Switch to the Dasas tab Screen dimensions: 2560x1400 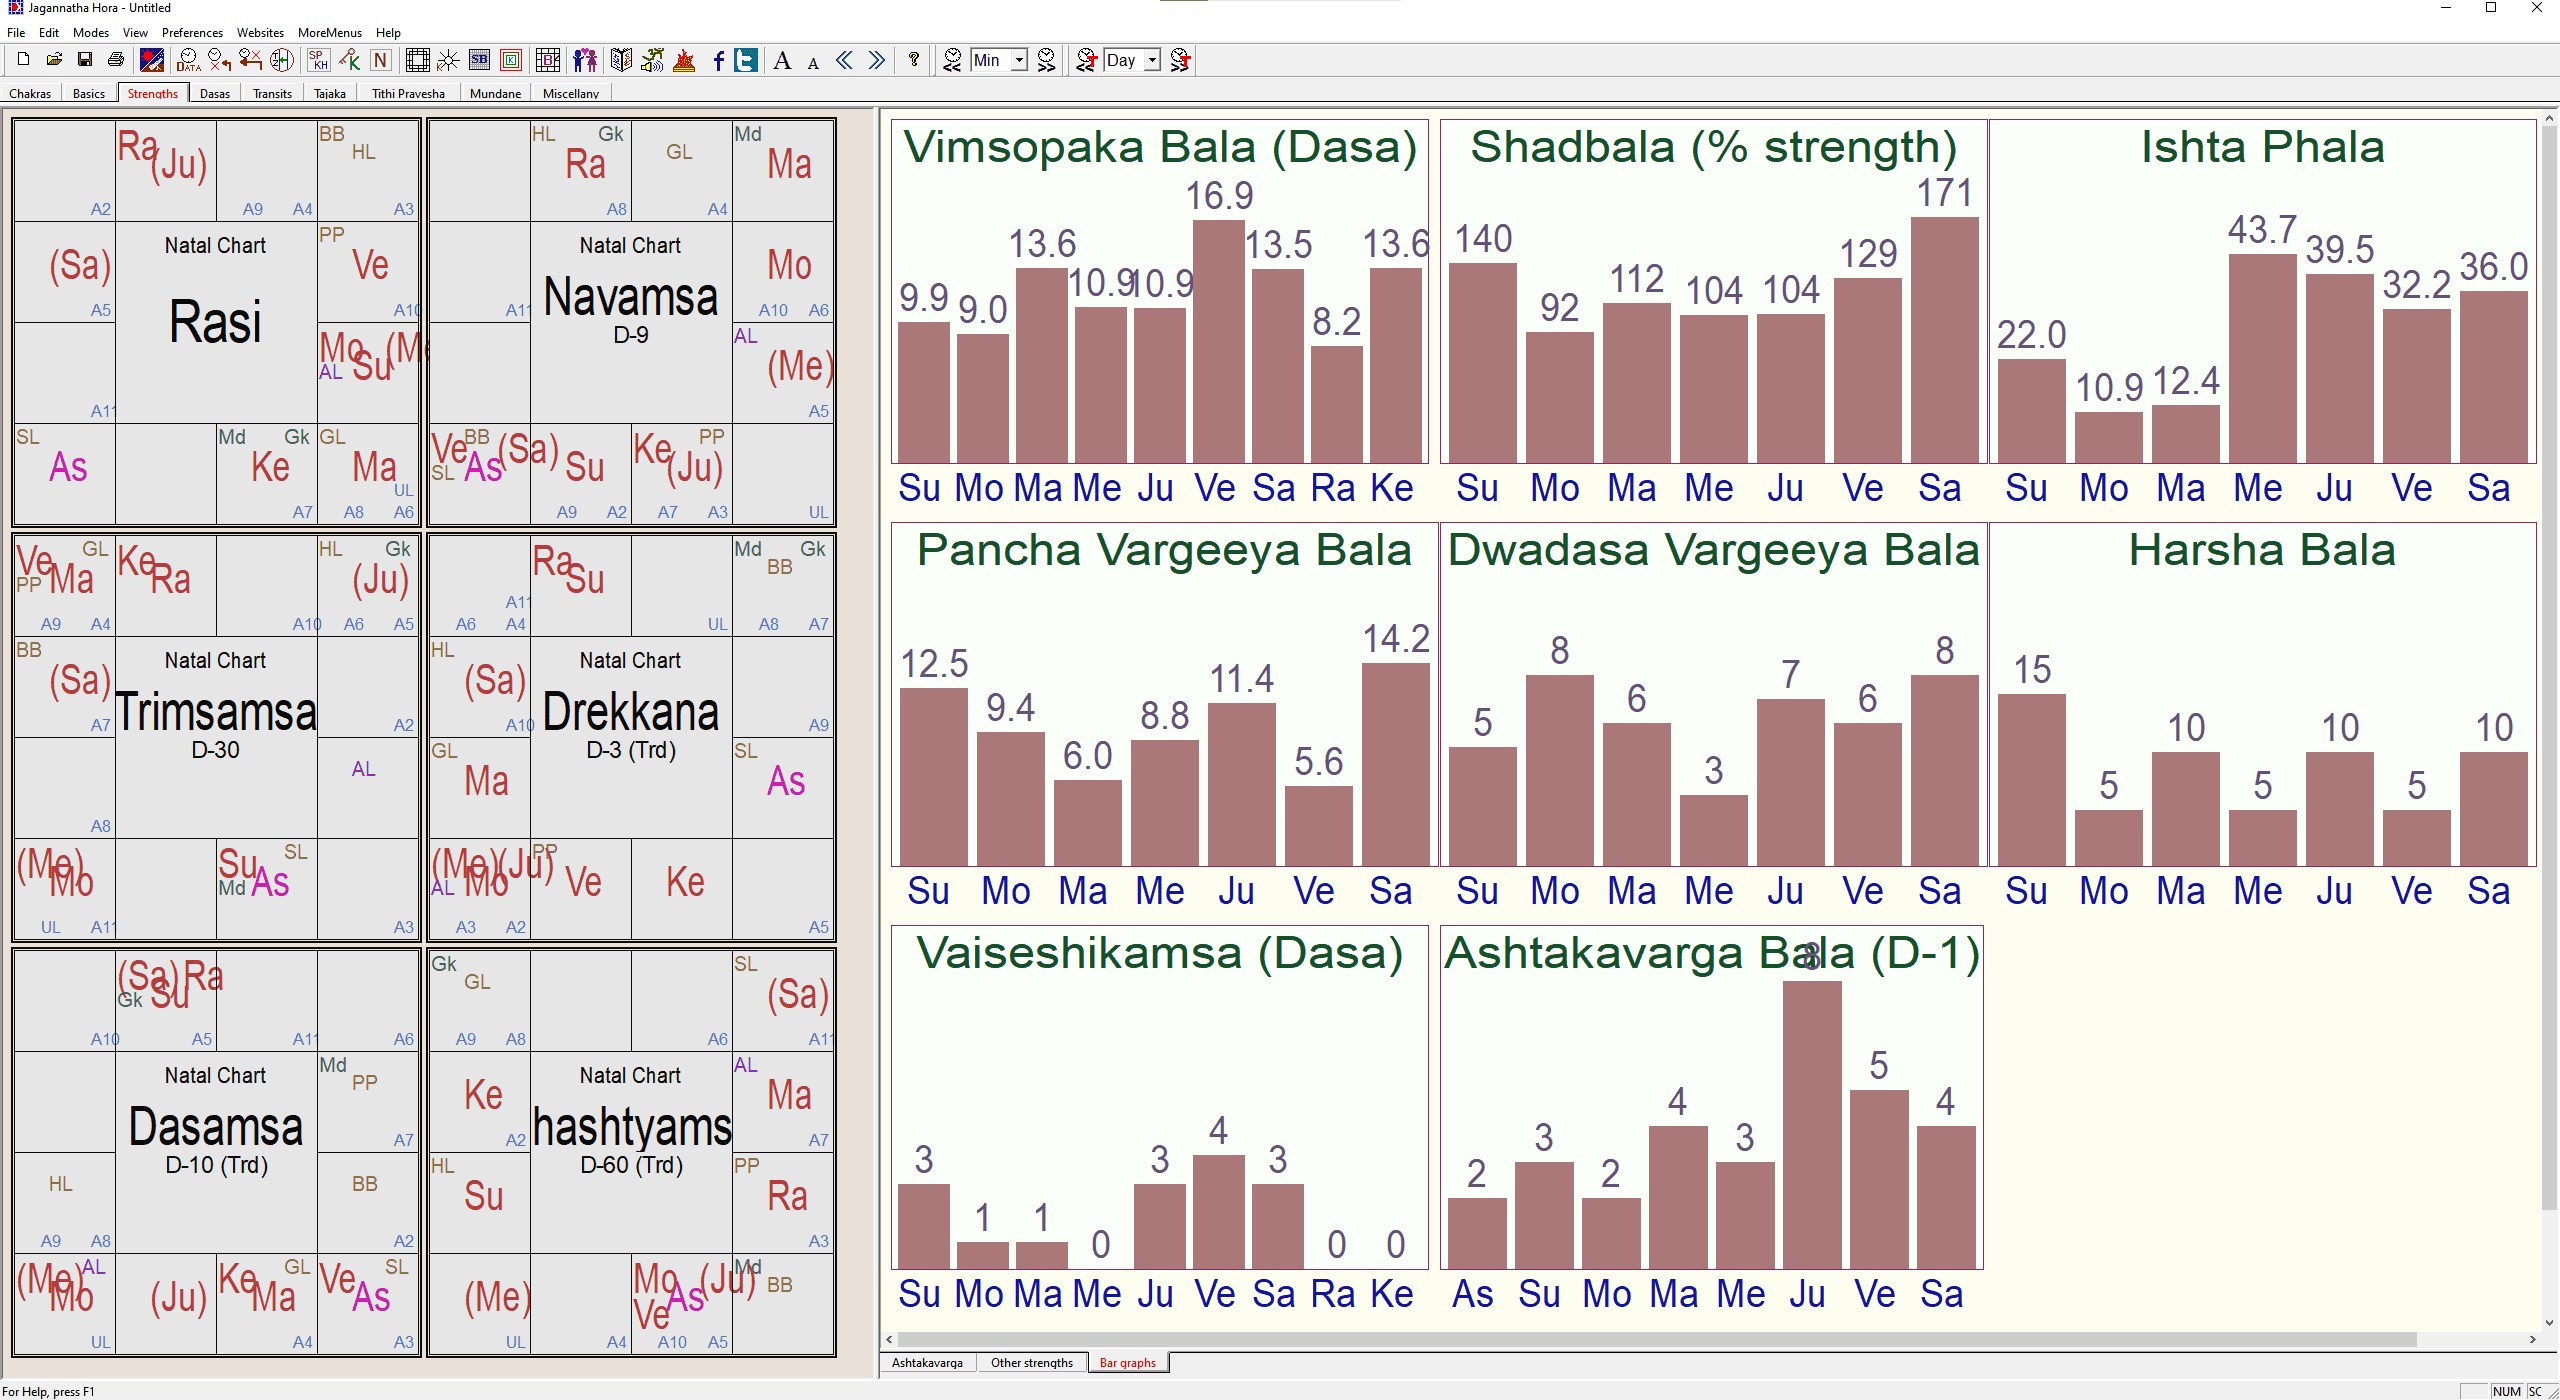pos(214,93)
